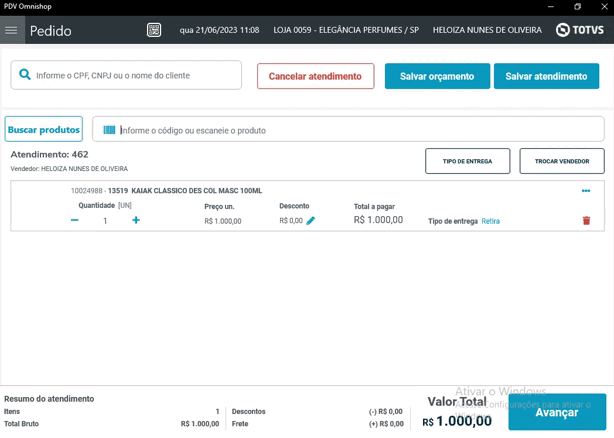Click the Avançar button
The width and height of the screenshot is (614, 438).
[x=557, y=412]
